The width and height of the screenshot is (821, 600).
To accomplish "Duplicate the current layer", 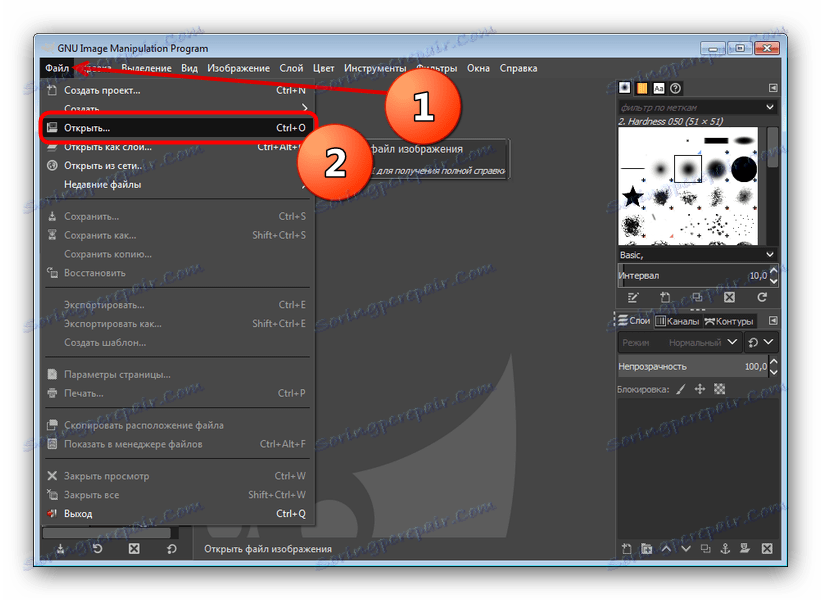I will click(x=706, y=549).
